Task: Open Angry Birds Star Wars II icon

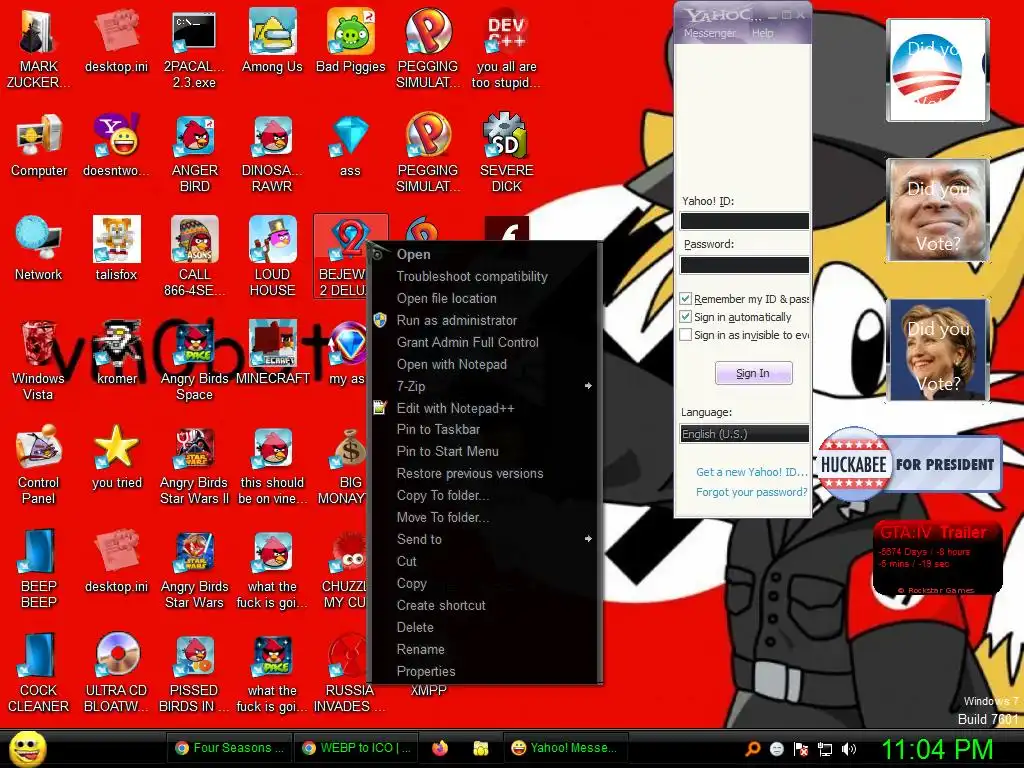Action: tap(195, 464)
